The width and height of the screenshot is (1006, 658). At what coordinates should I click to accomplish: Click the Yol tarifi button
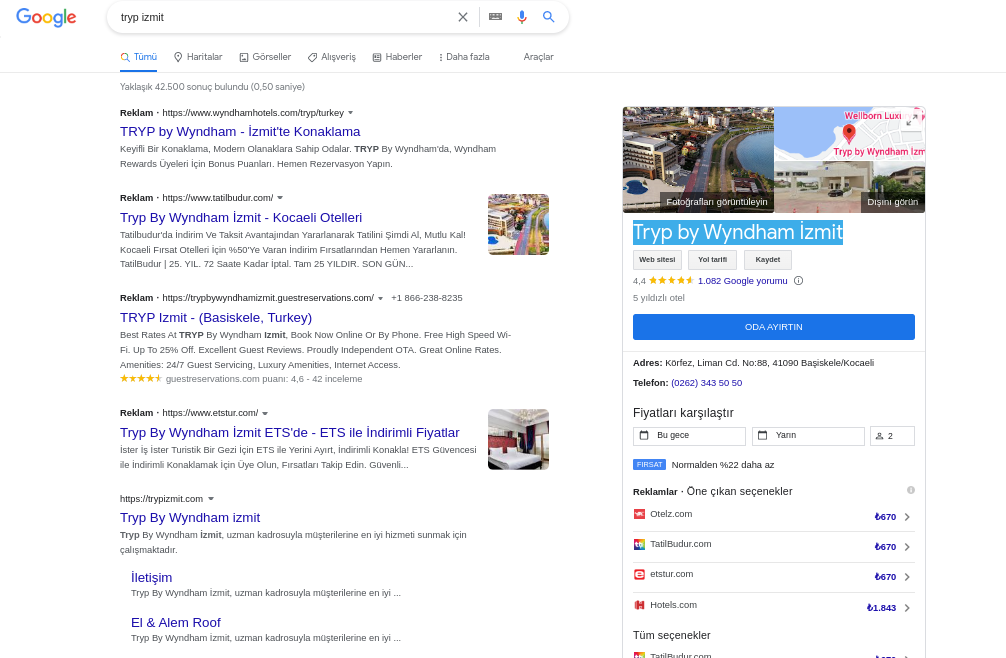[x=712, y=260]
